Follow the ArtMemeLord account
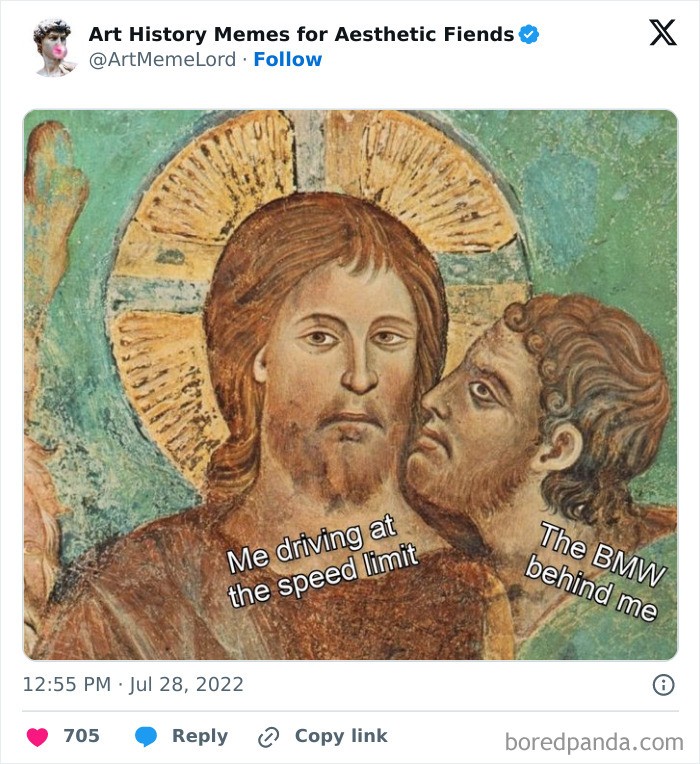Image resolution: width=700 pixels, height=764 pixels. (288, 59)
